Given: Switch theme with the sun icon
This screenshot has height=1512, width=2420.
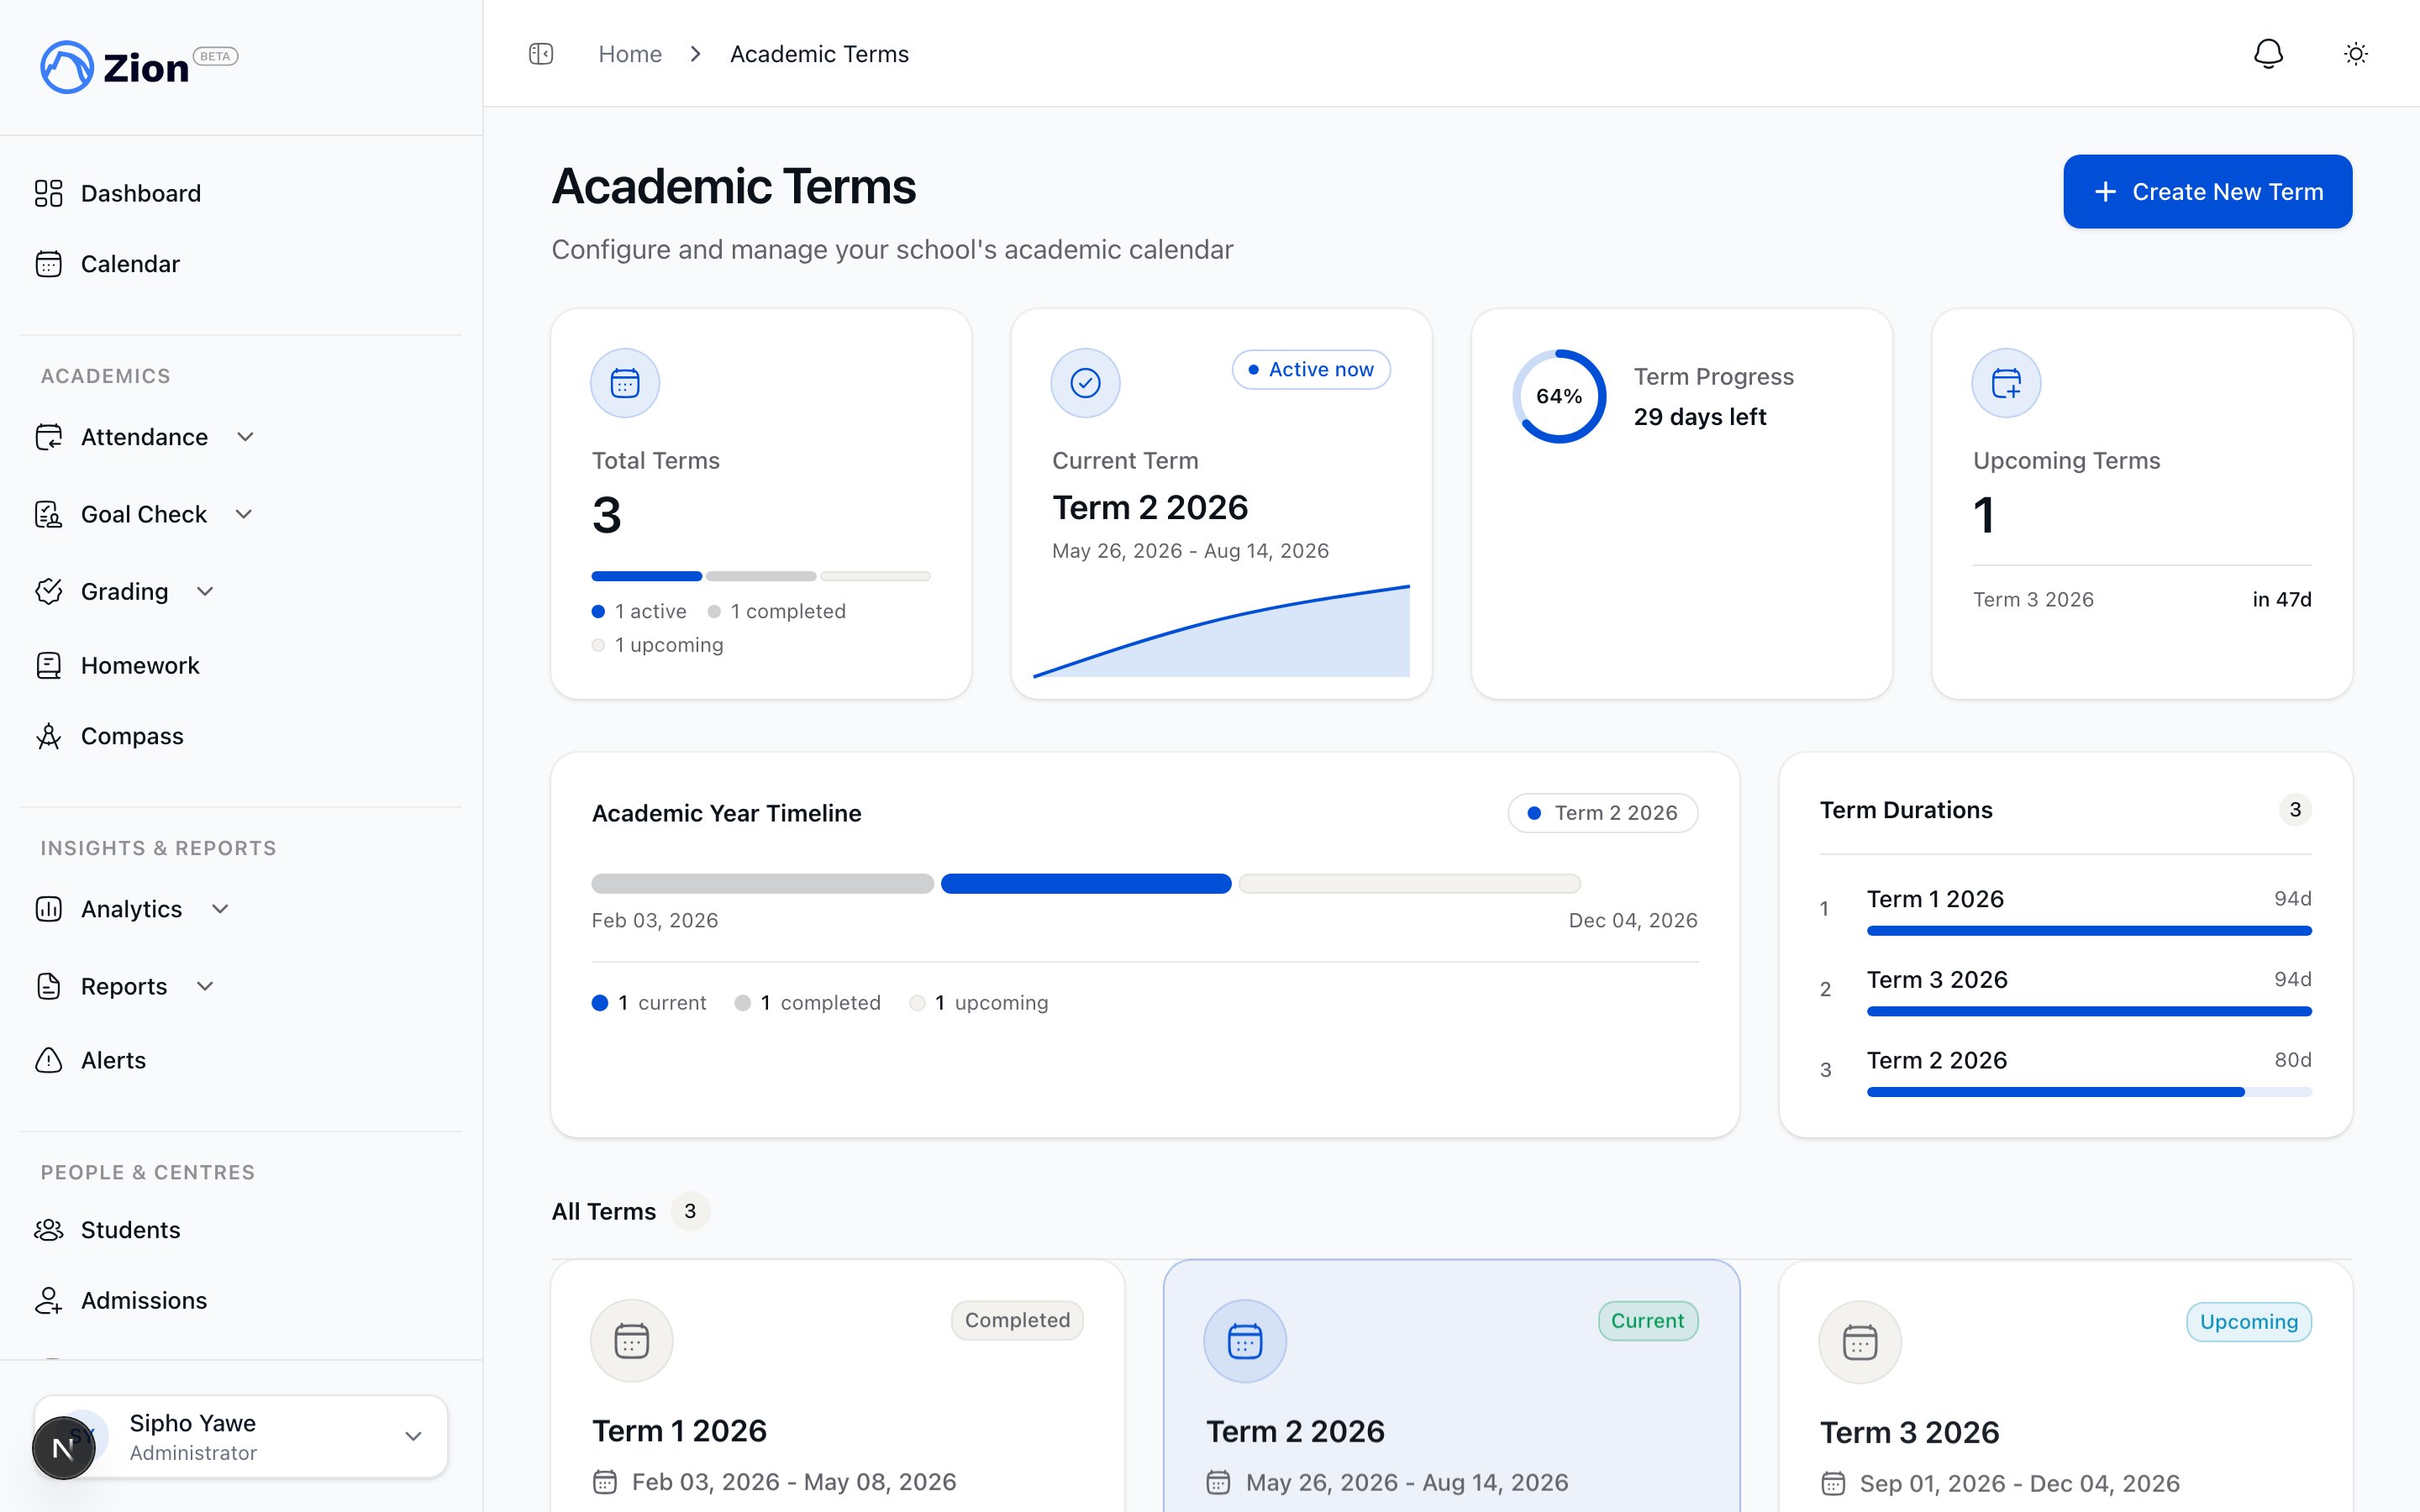Looking at the screenshot, I should 2356,54.
